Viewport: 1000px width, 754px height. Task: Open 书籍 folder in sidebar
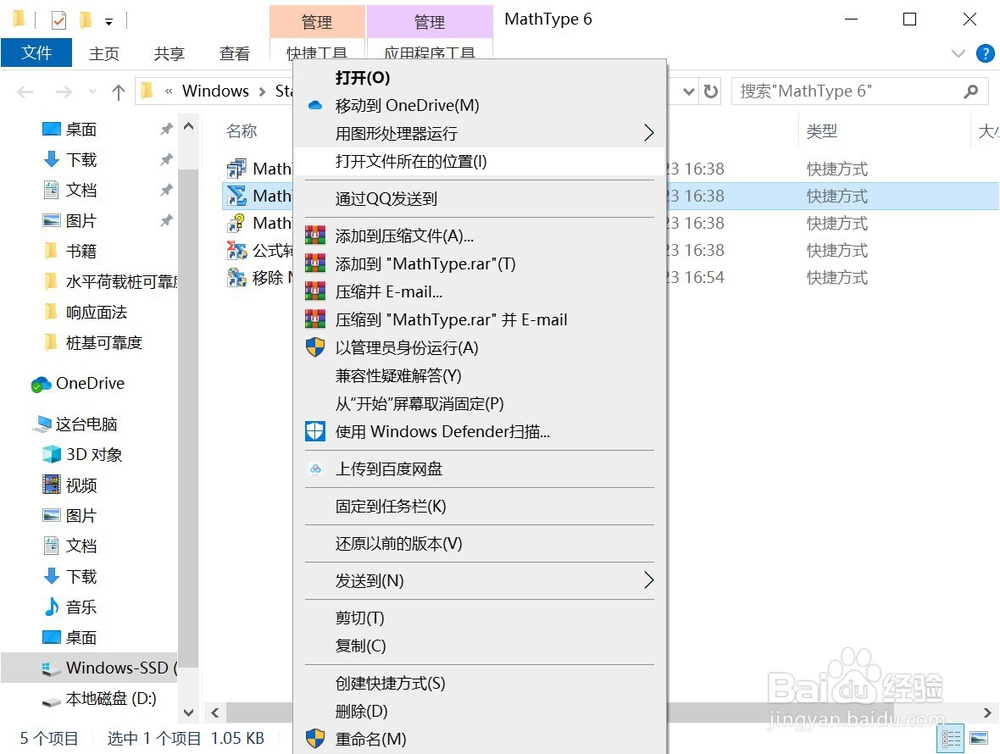point(81,251)
